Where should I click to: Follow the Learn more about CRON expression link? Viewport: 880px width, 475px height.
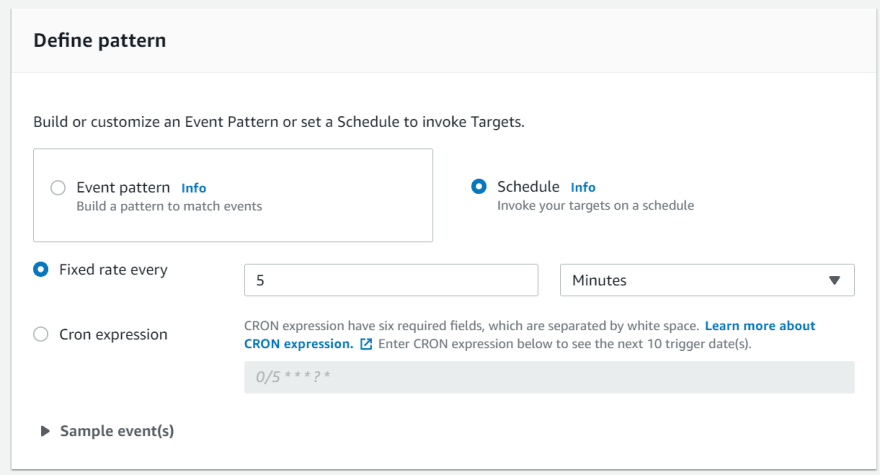click(529, 335)
